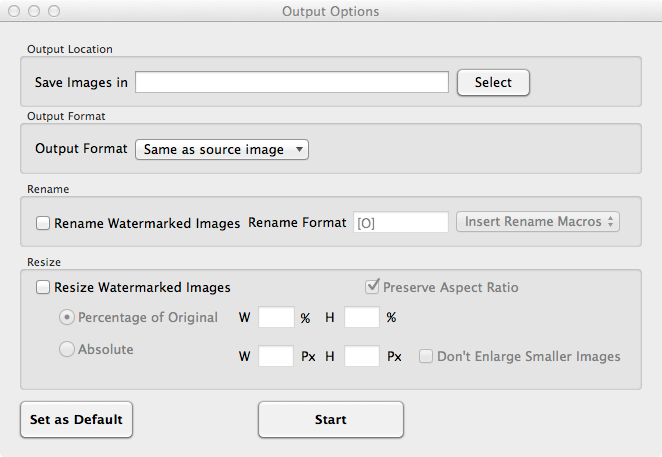
Task: Focus the height Px input field
Action: 362,356
